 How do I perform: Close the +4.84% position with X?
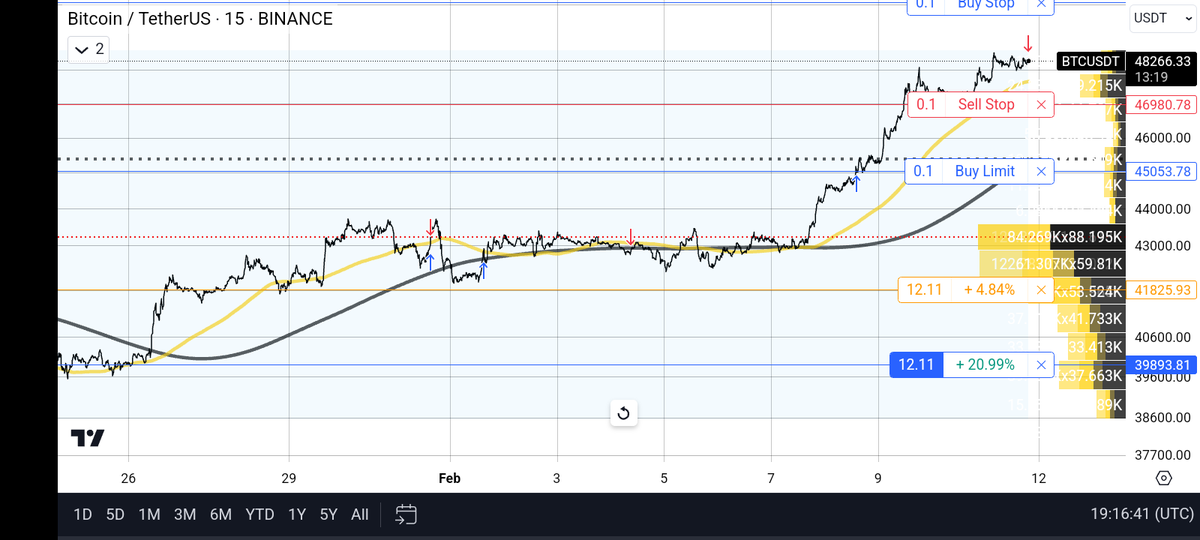click(1041, 290)
